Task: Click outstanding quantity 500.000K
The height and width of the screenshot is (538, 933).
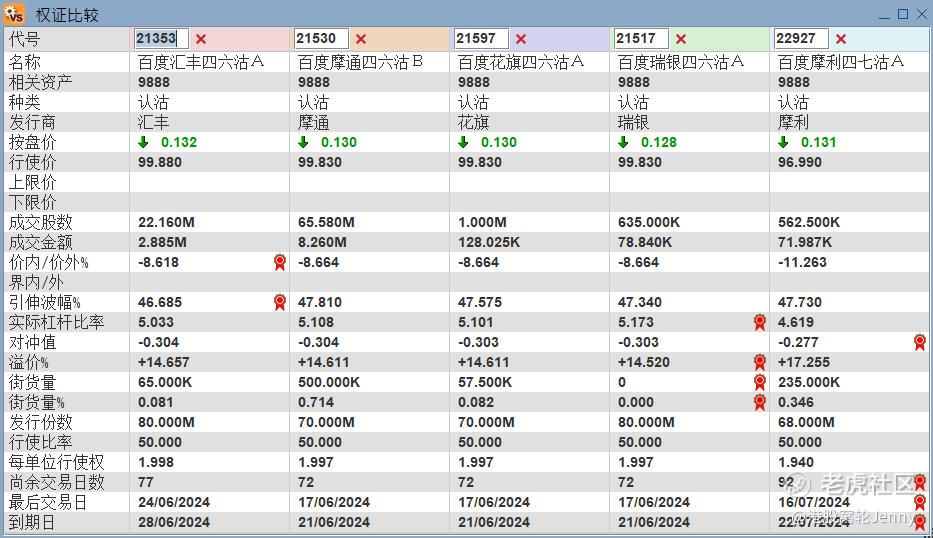Action: tap(328, 382)
